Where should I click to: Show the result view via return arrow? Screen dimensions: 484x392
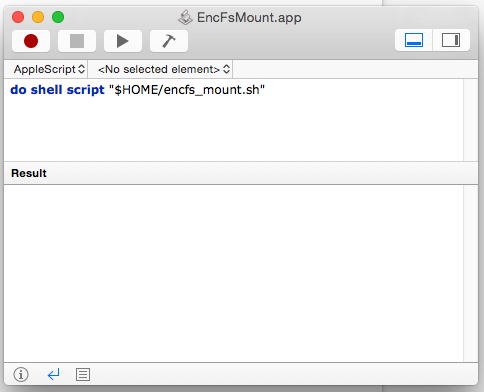53,374
